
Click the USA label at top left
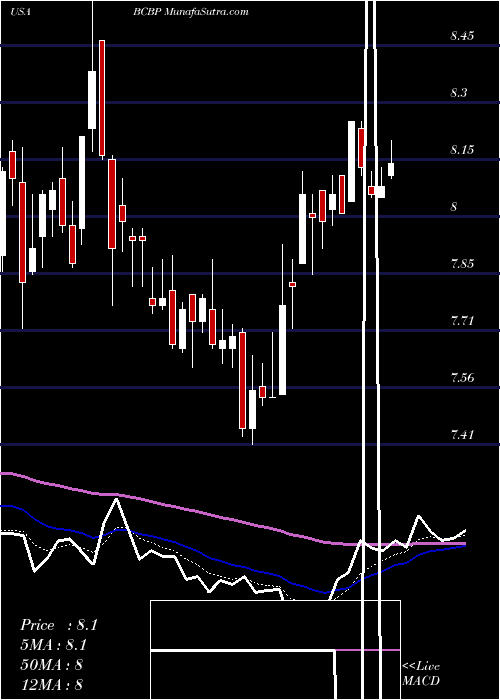pyautogui.click(x=21, y=12)
